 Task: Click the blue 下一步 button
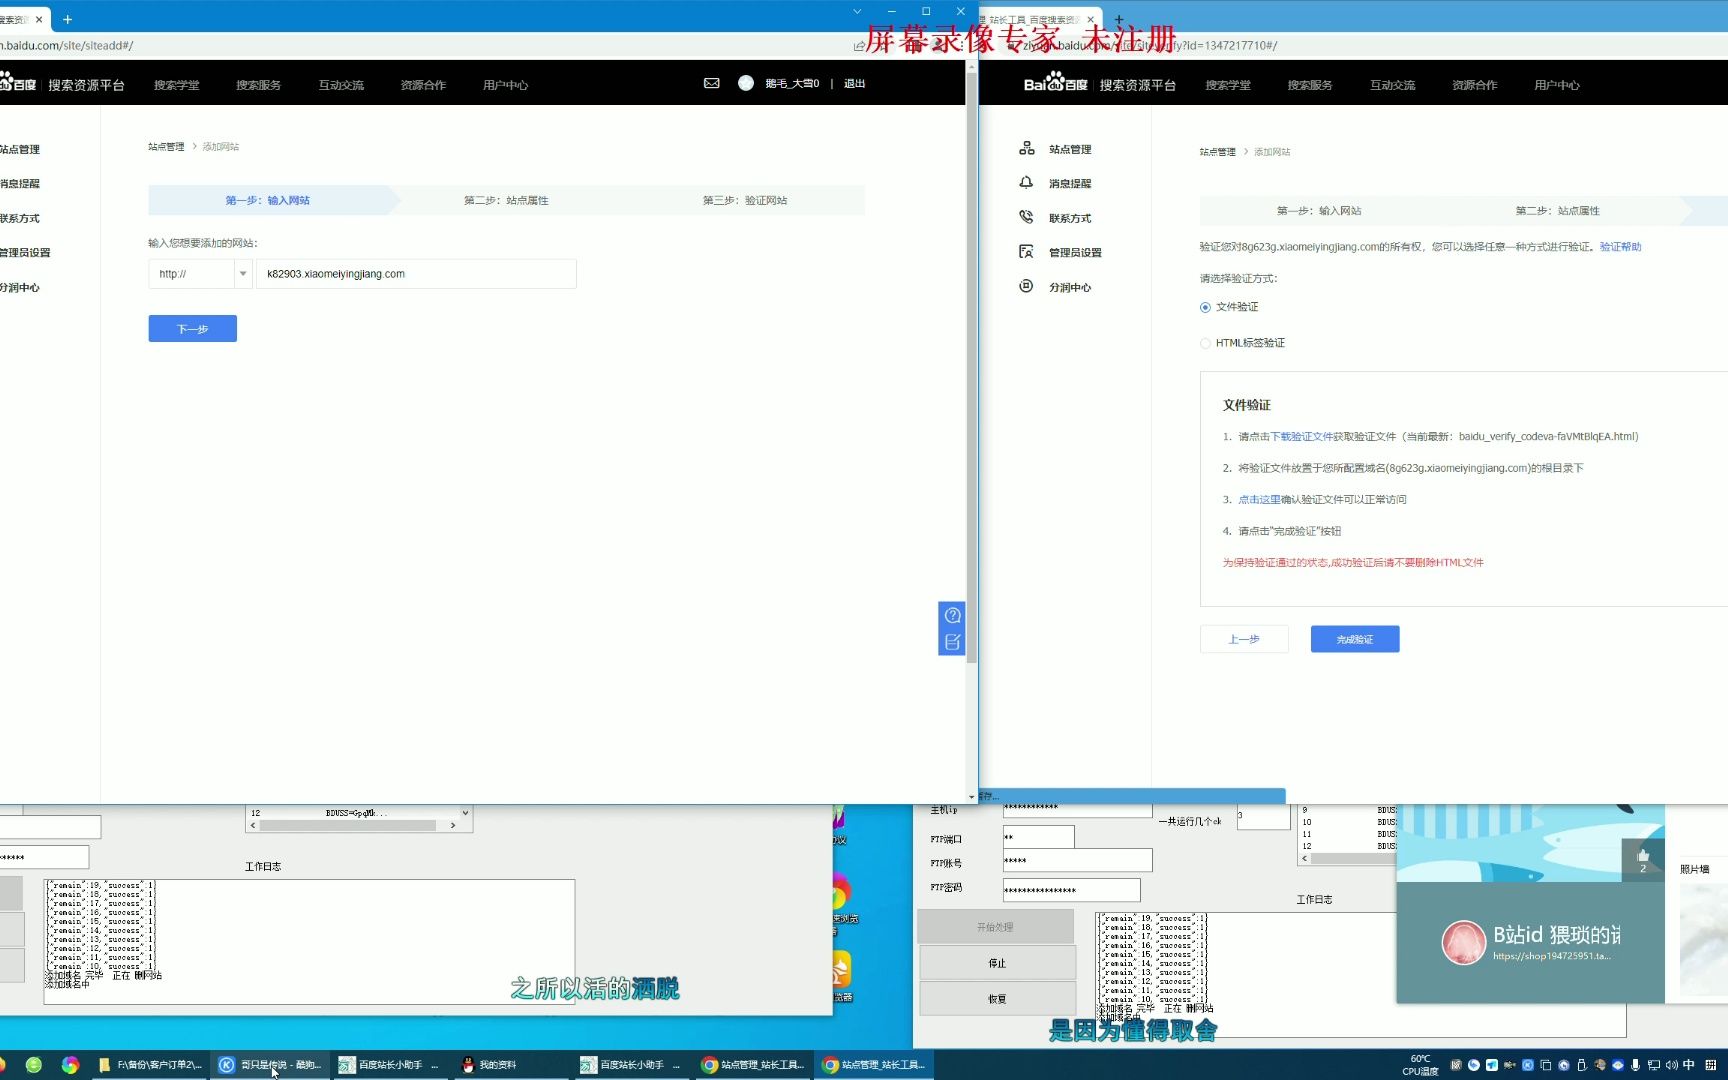(193, 328)
